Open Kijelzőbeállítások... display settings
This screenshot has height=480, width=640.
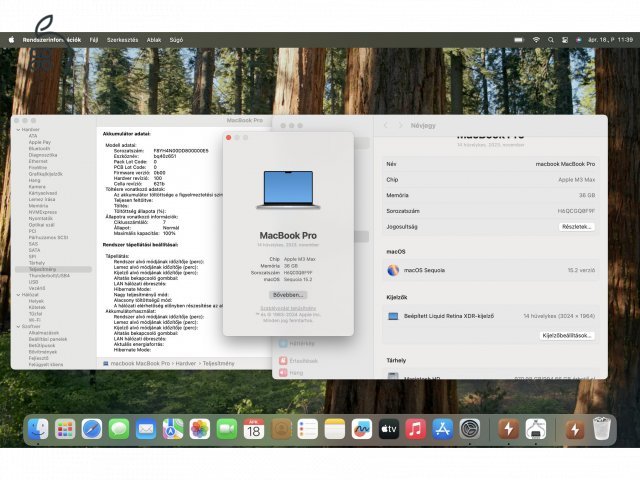(567, 336)
